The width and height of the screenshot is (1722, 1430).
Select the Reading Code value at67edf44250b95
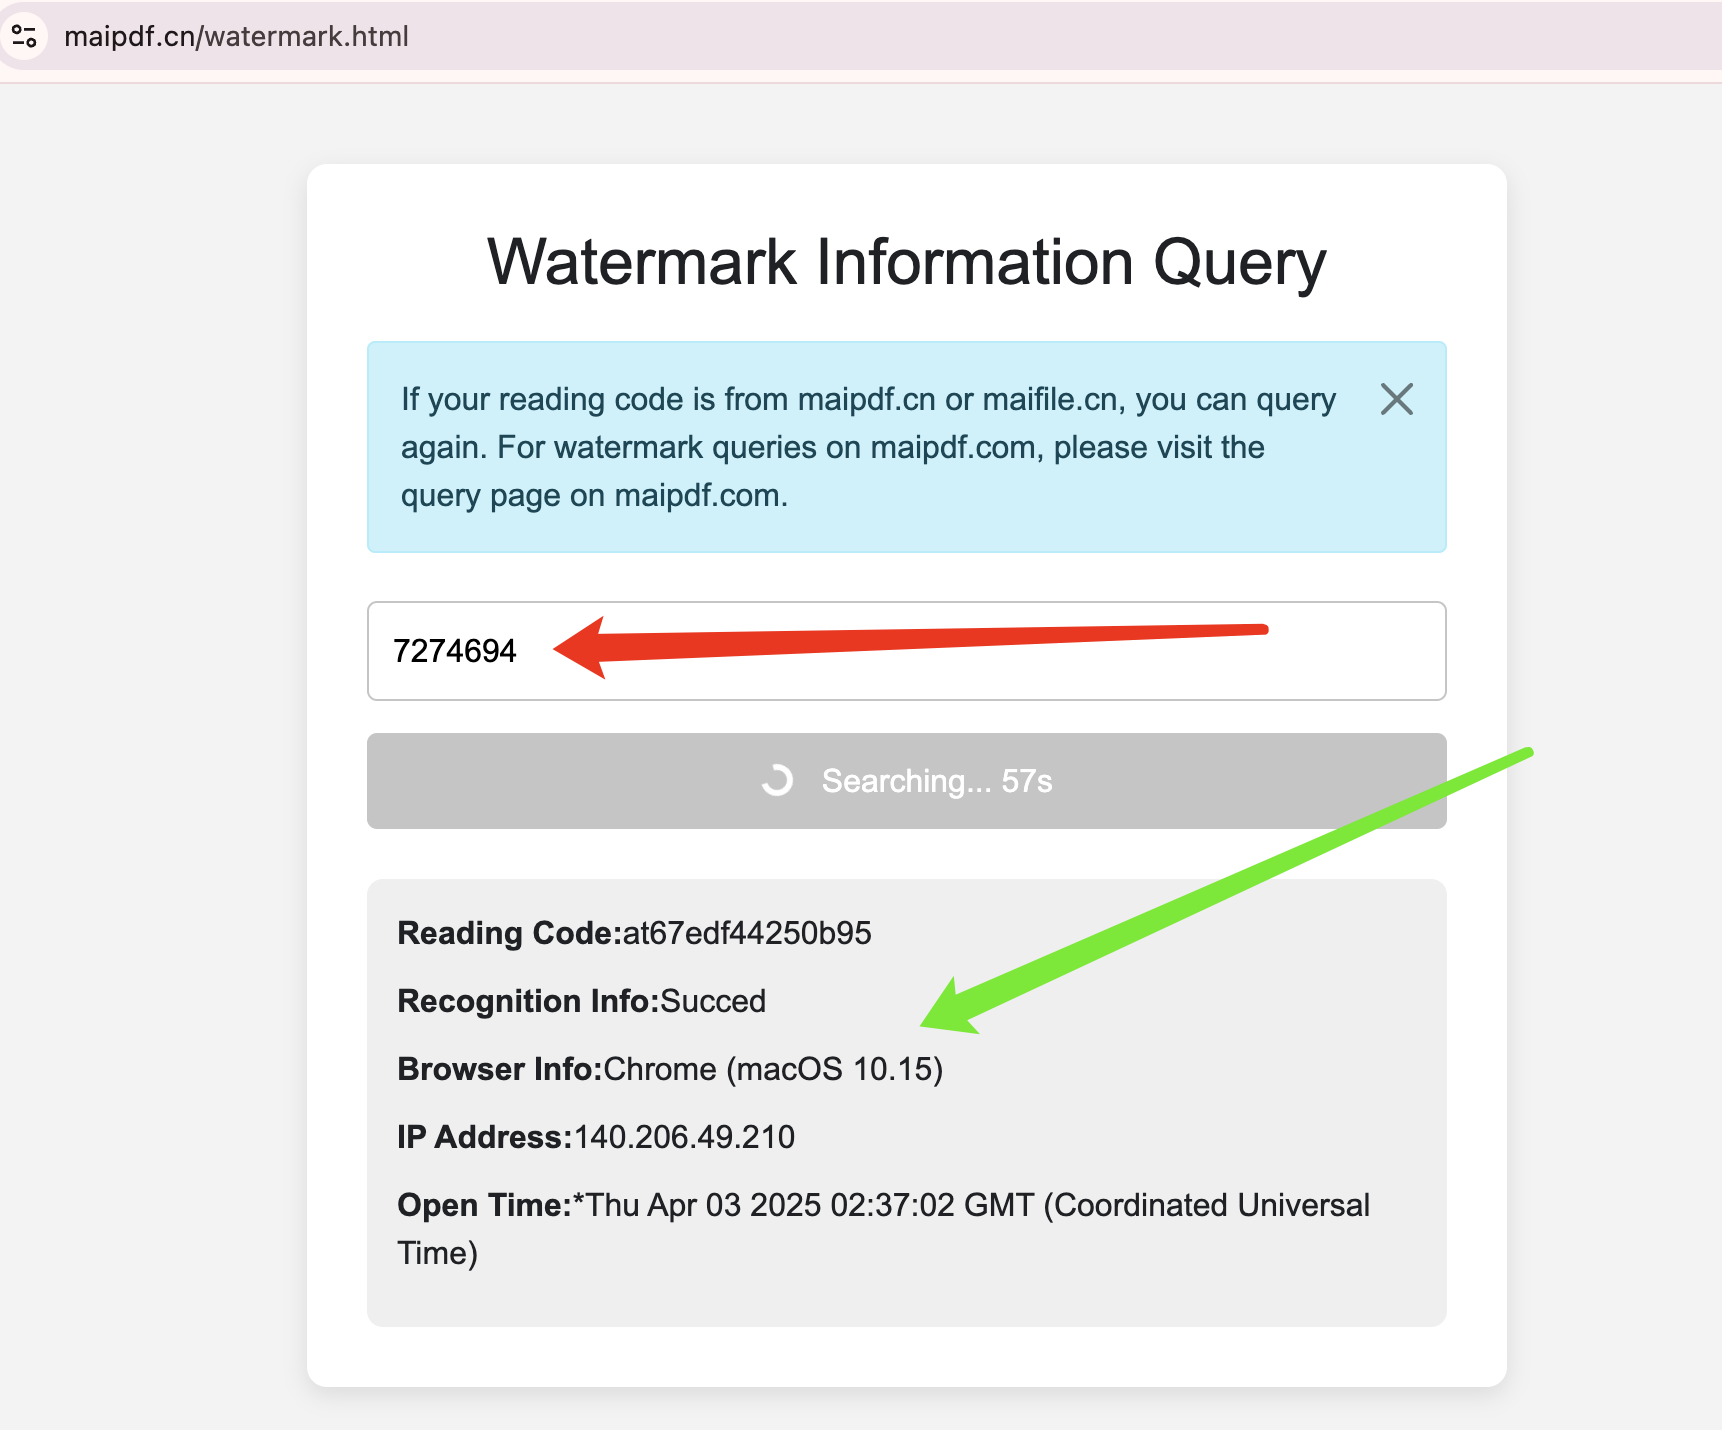click(x=746, y=933)
